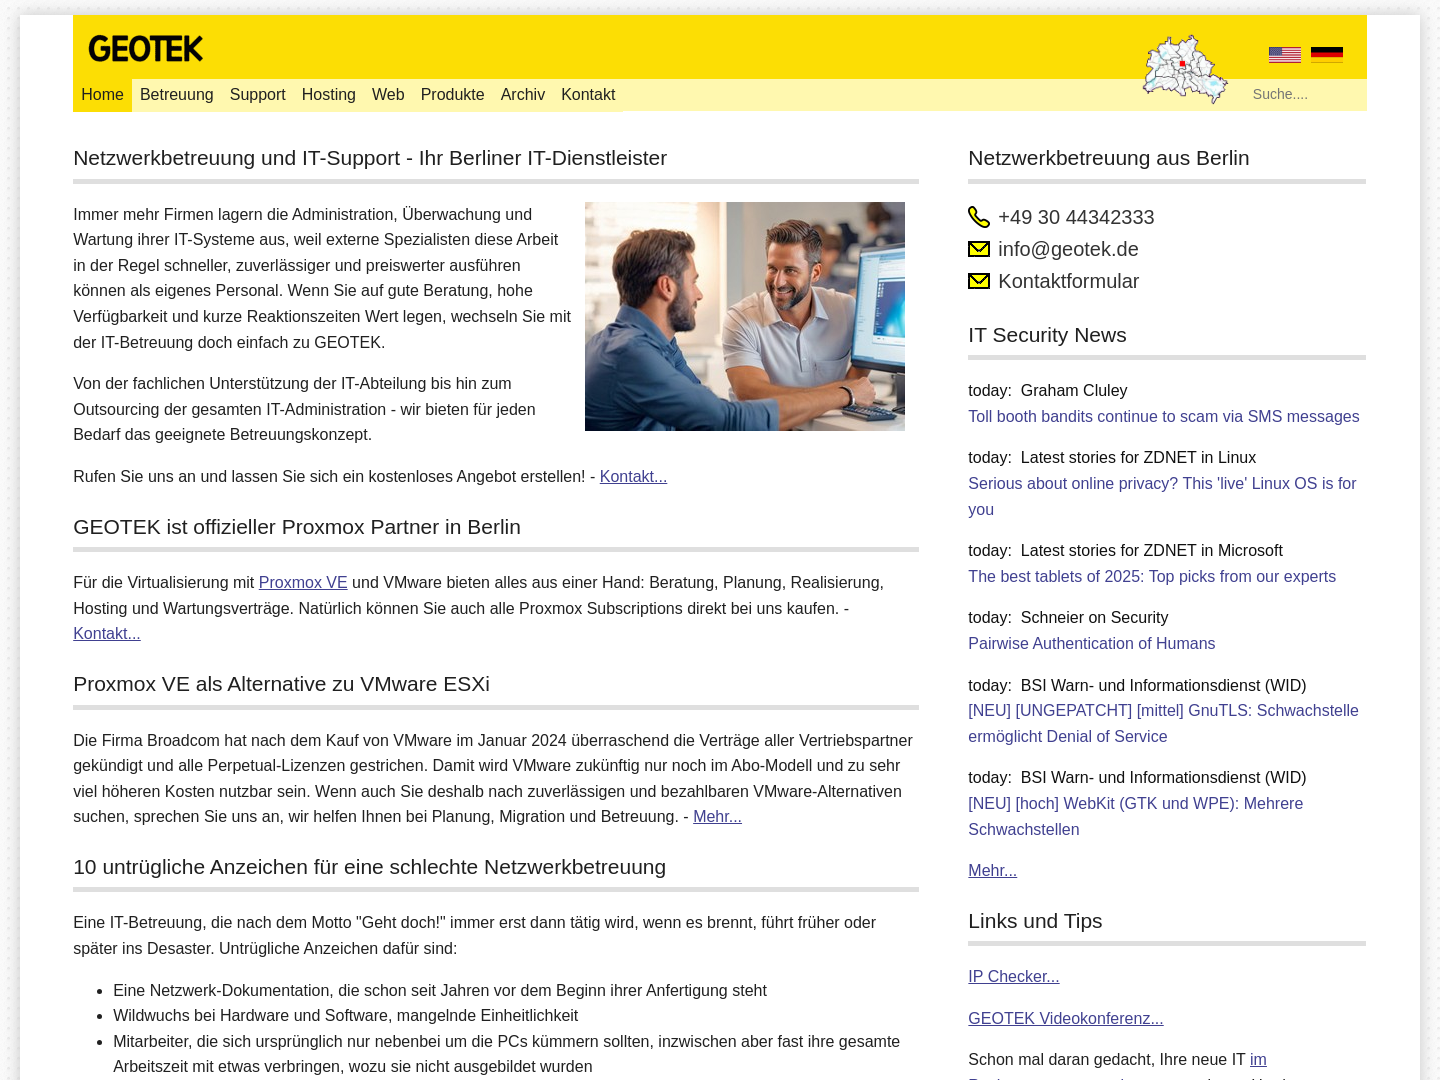Follow Kontakt link after 'kostenloses Angebot erstellen'
1440x1080 pixels.
[633, 477]
